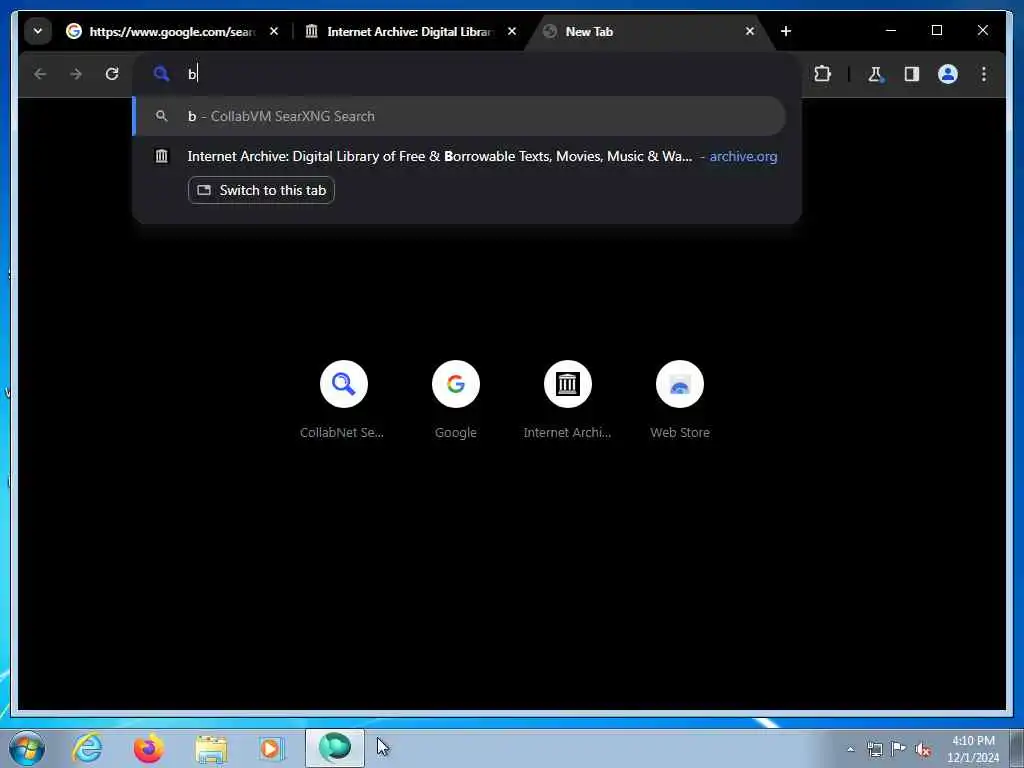Open the CollabNet Search shortcut
This screenshot has width=1024, height=768.
344,400
